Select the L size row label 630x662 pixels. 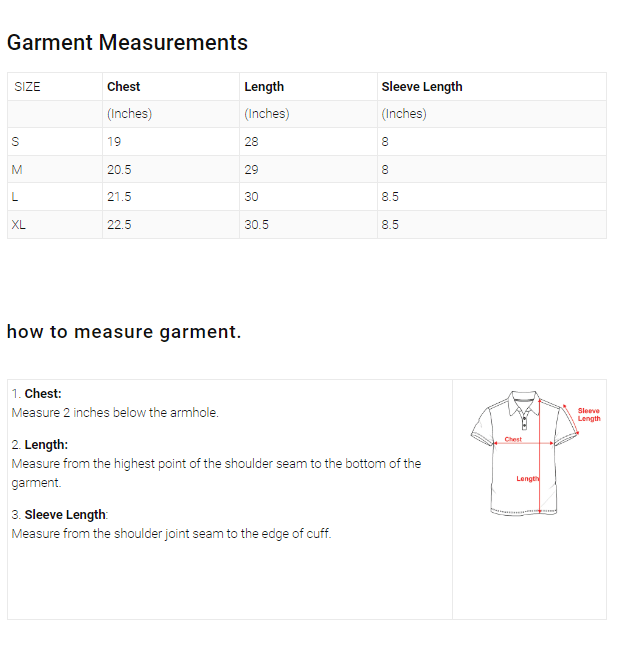click(14, 197)
